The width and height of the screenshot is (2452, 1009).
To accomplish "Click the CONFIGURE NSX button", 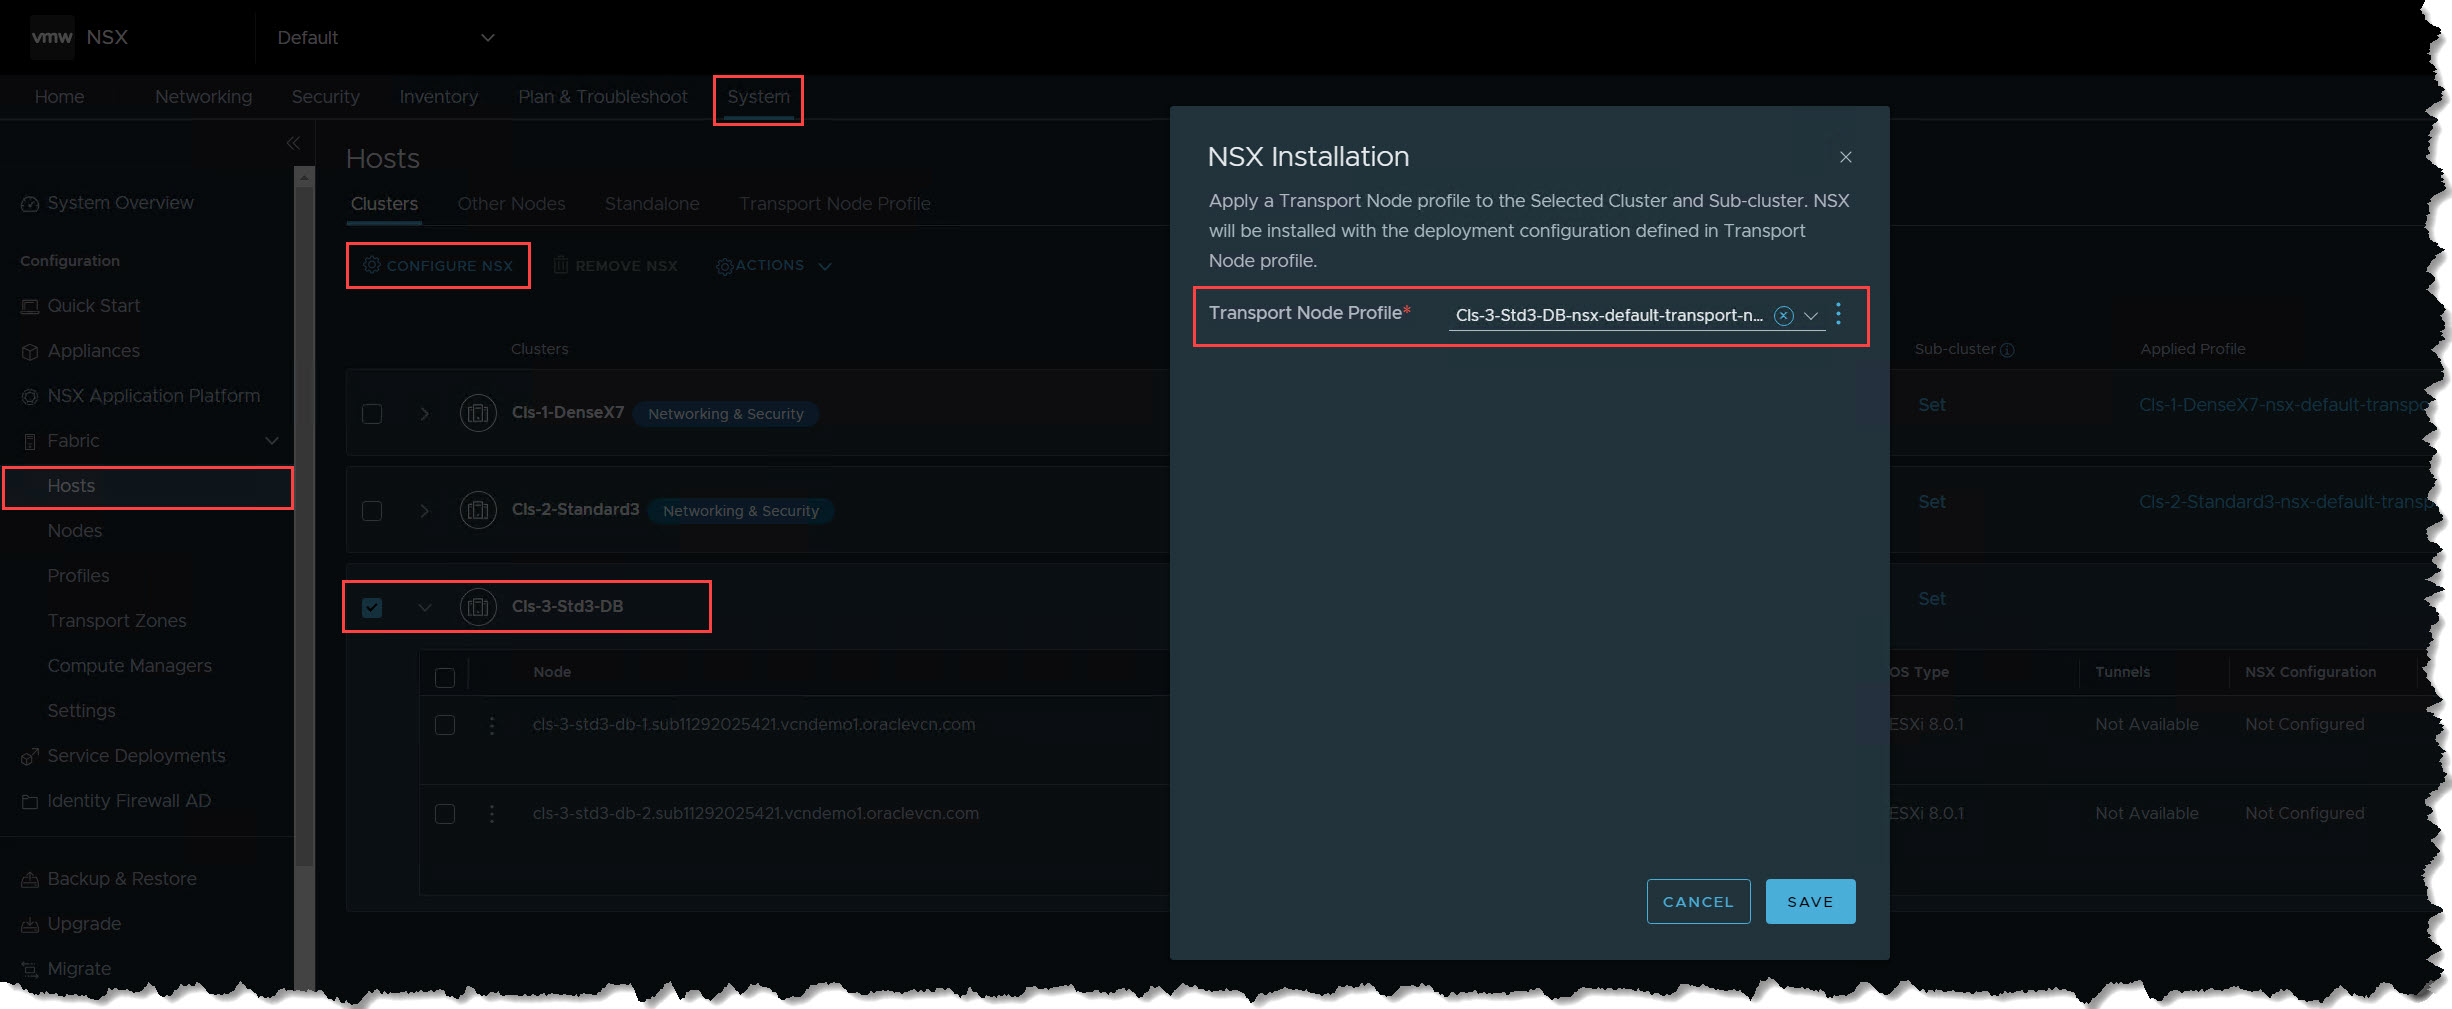I will 438,266.
